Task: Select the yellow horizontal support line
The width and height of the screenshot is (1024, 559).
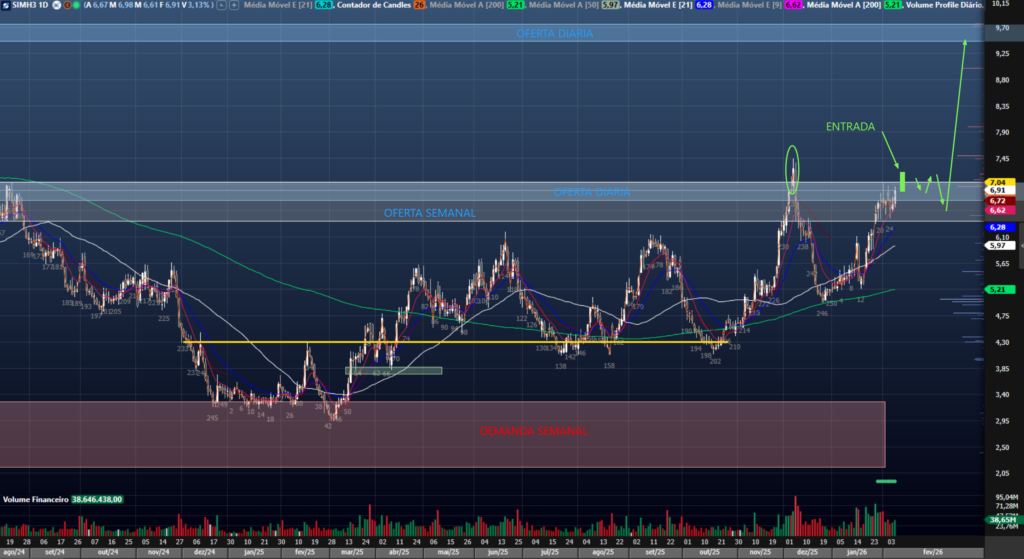Action: pos(300,343)
